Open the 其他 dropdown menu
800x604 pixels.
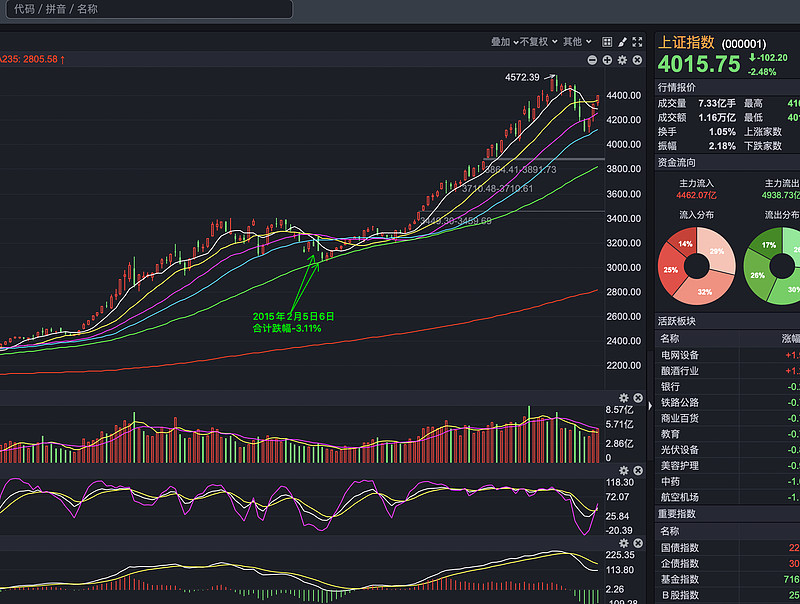pyautogui.click(x=577, y=42)
